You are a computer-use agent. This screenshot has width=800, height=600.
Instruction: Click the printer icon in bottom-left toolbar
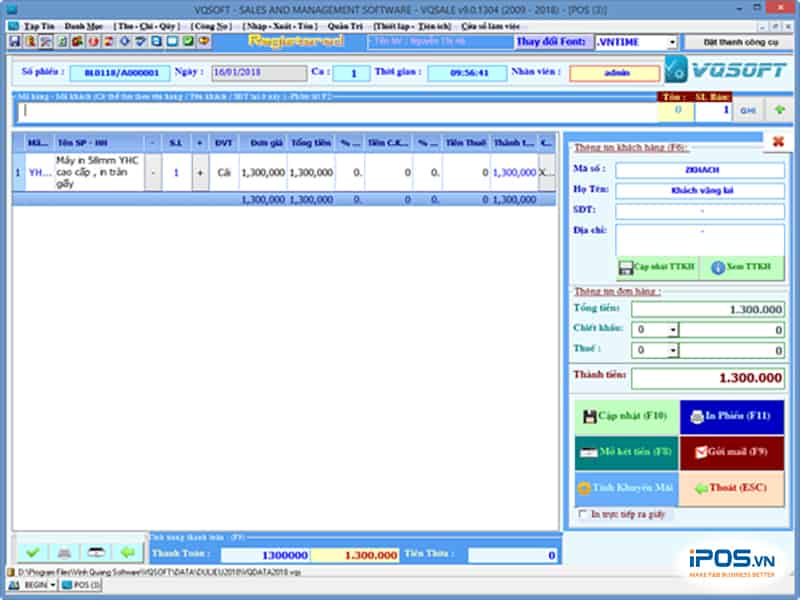(x=64, y=552)
